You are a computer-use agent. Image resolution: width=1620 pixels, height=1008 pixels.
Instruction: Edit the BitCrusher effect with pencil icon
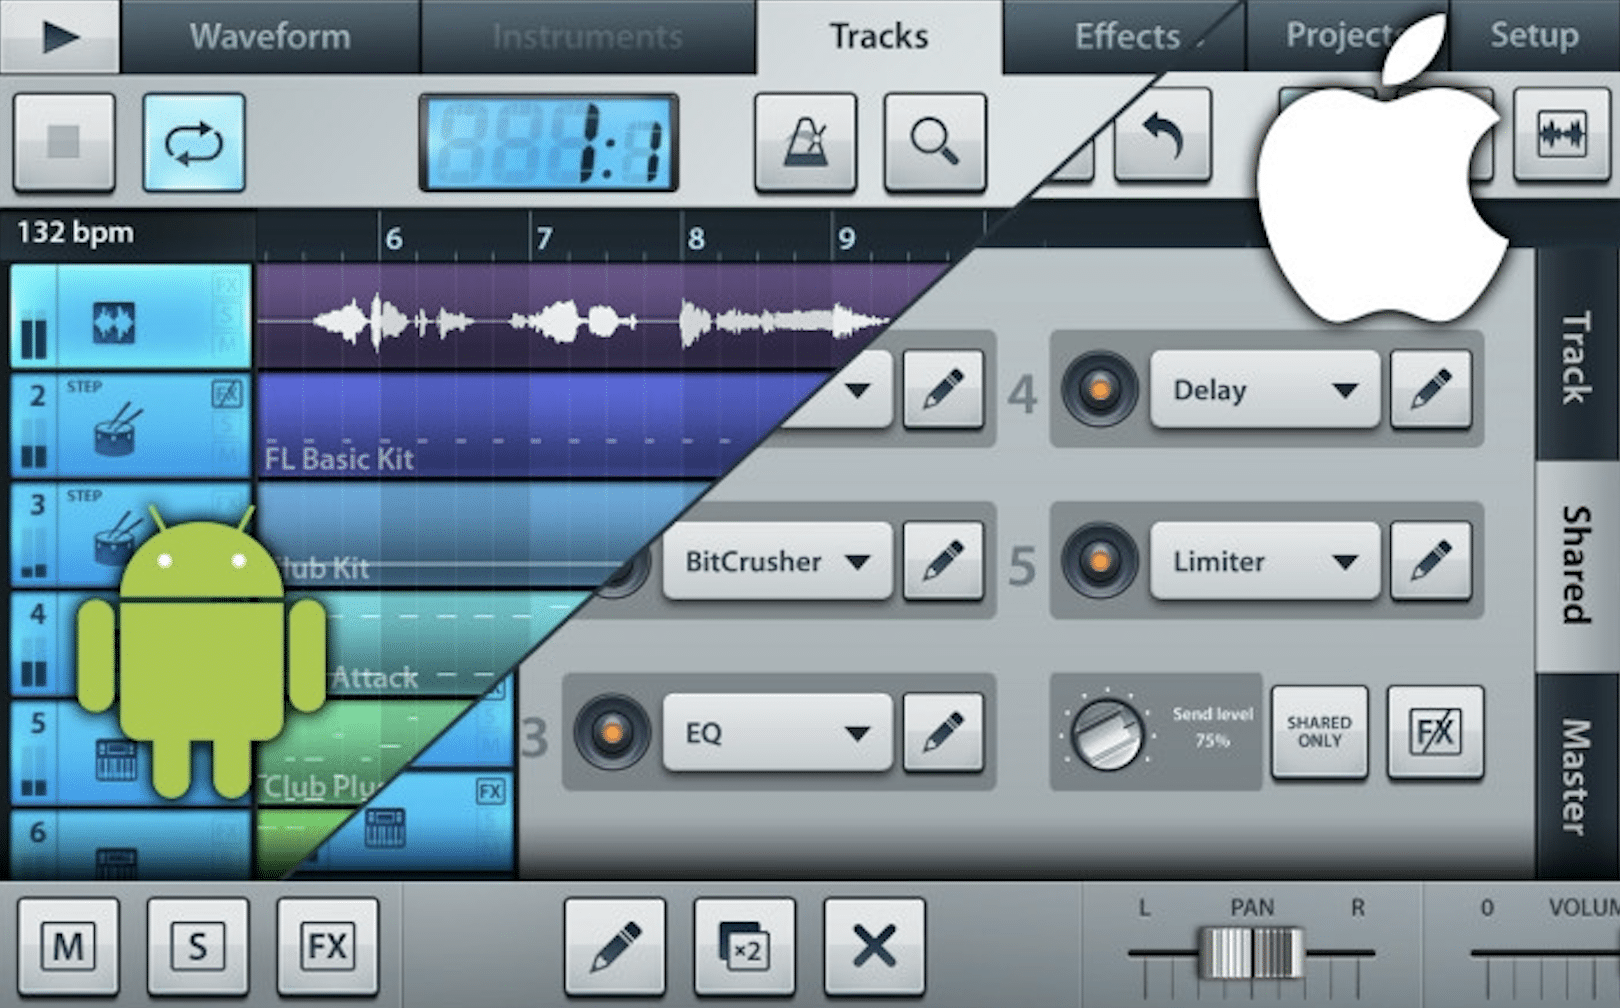point(943,562)
